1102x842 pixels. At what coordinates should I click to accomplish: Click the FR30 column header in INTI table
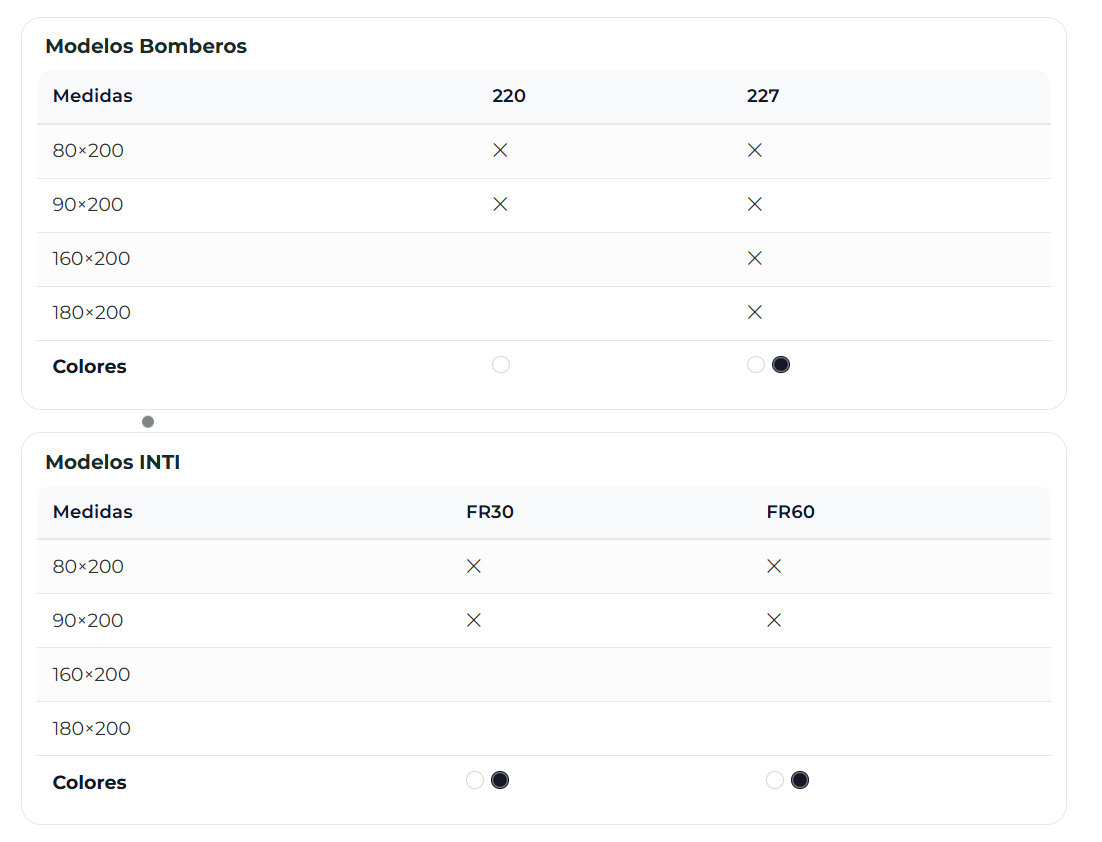coord(490,512)
